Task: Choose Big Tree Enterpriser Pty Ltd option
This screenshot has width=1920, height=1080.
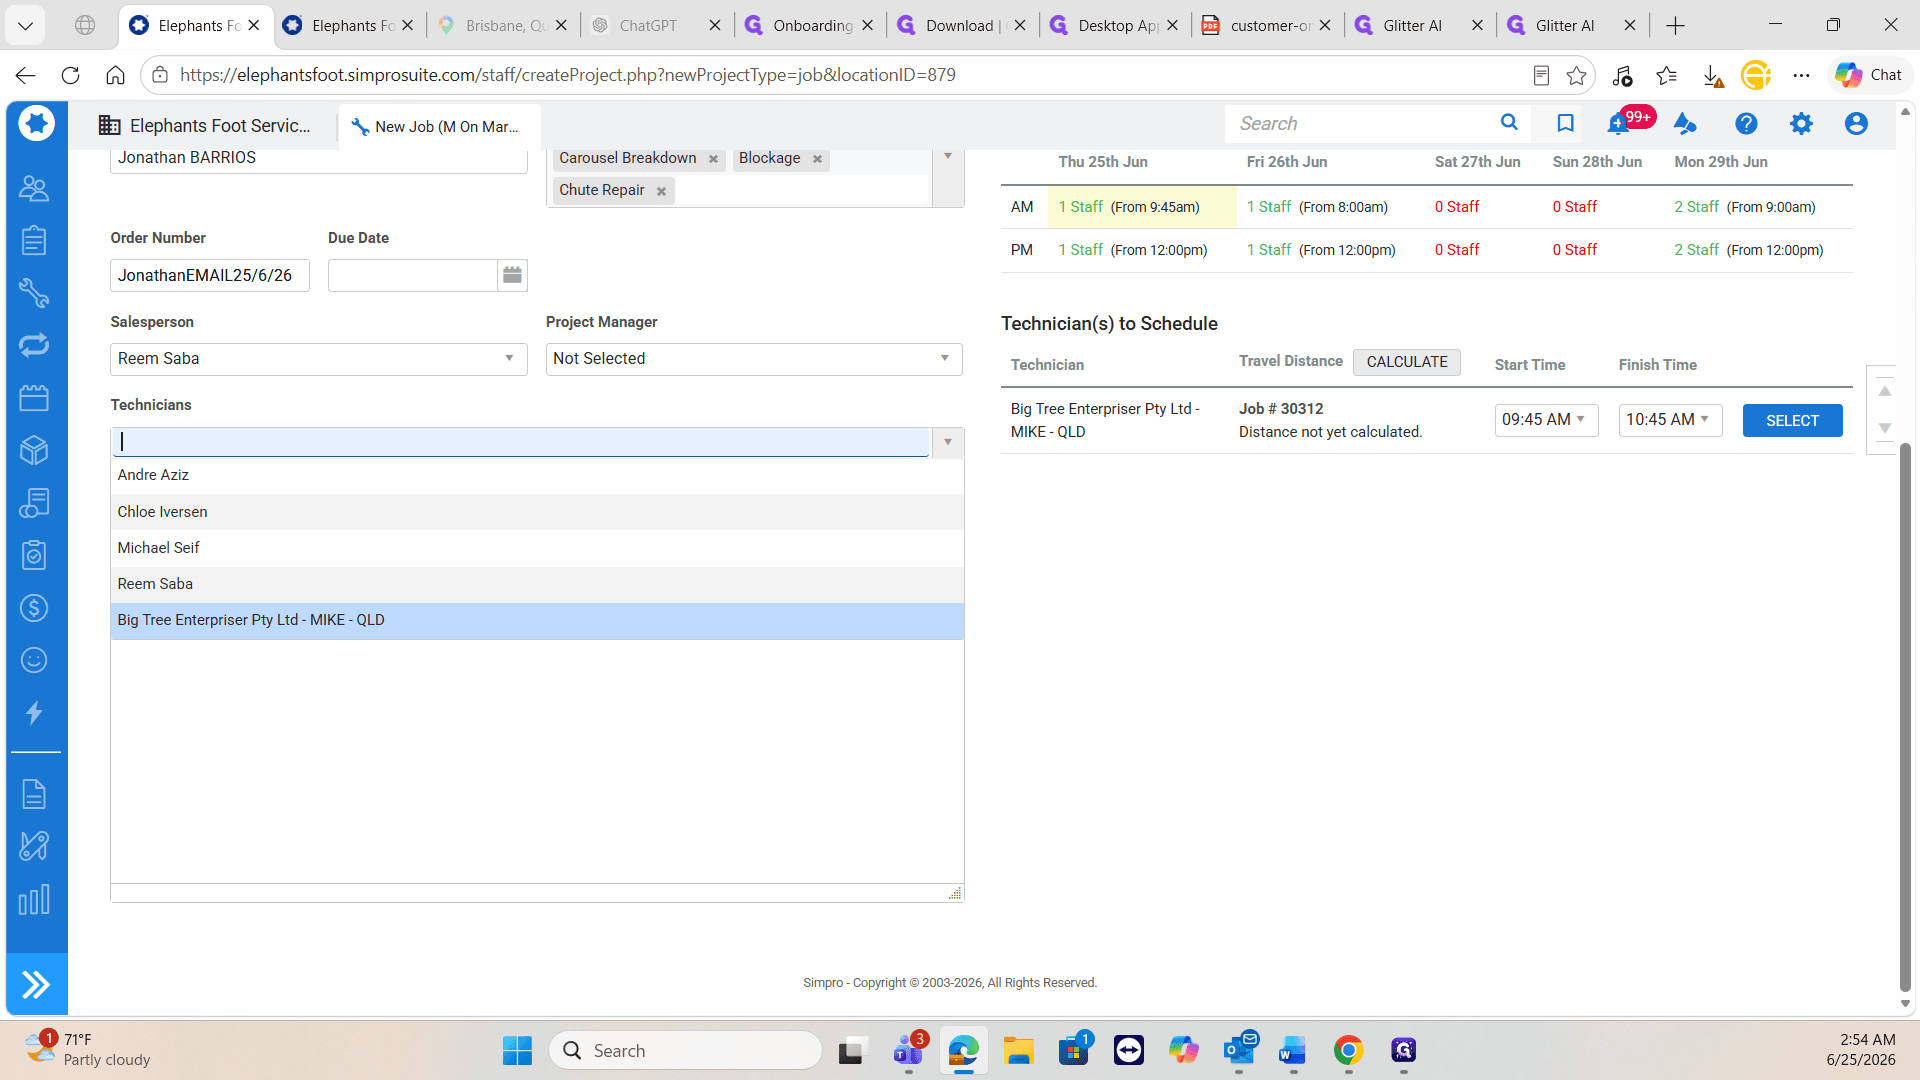Action: pos(537,620)
